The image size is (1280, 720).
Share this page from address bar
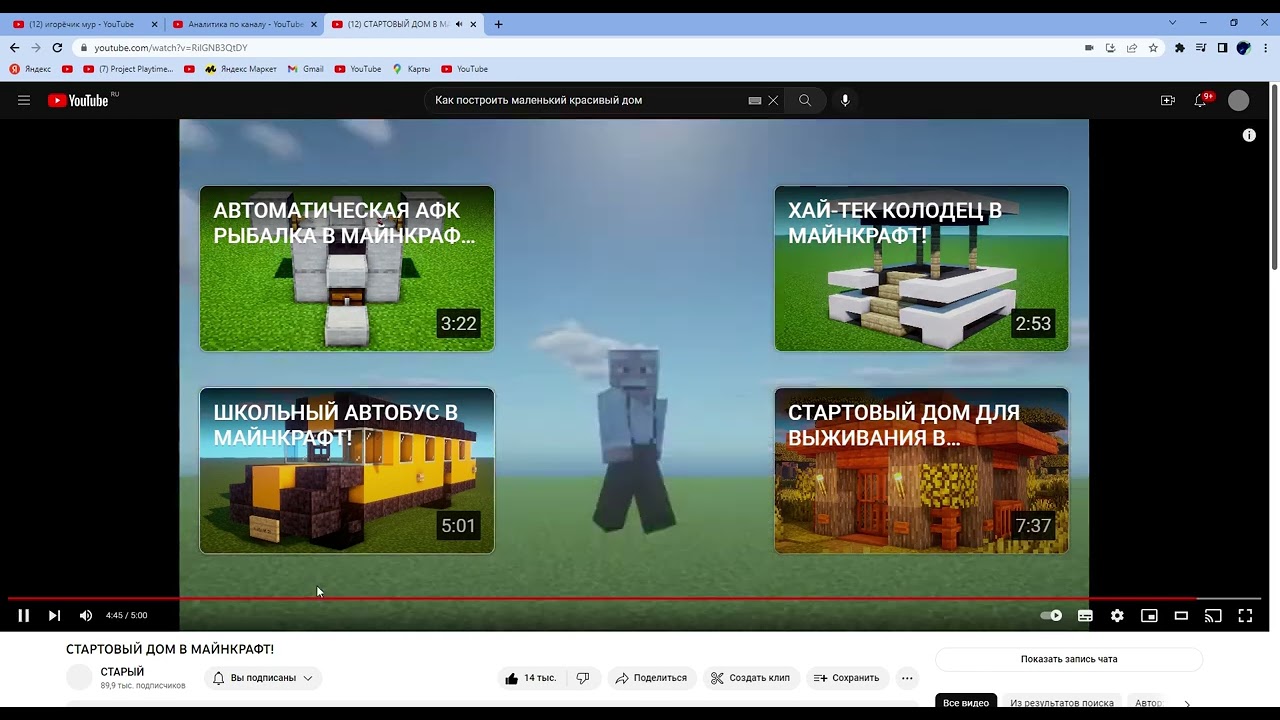(x=1132, y=47)
